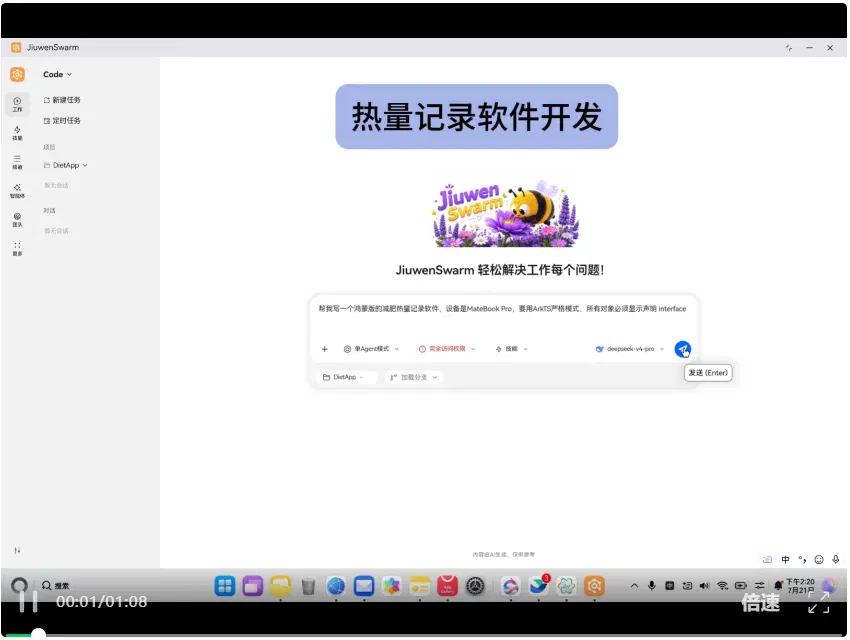Send the prompt with blue paper-plane button

[682, 349]
